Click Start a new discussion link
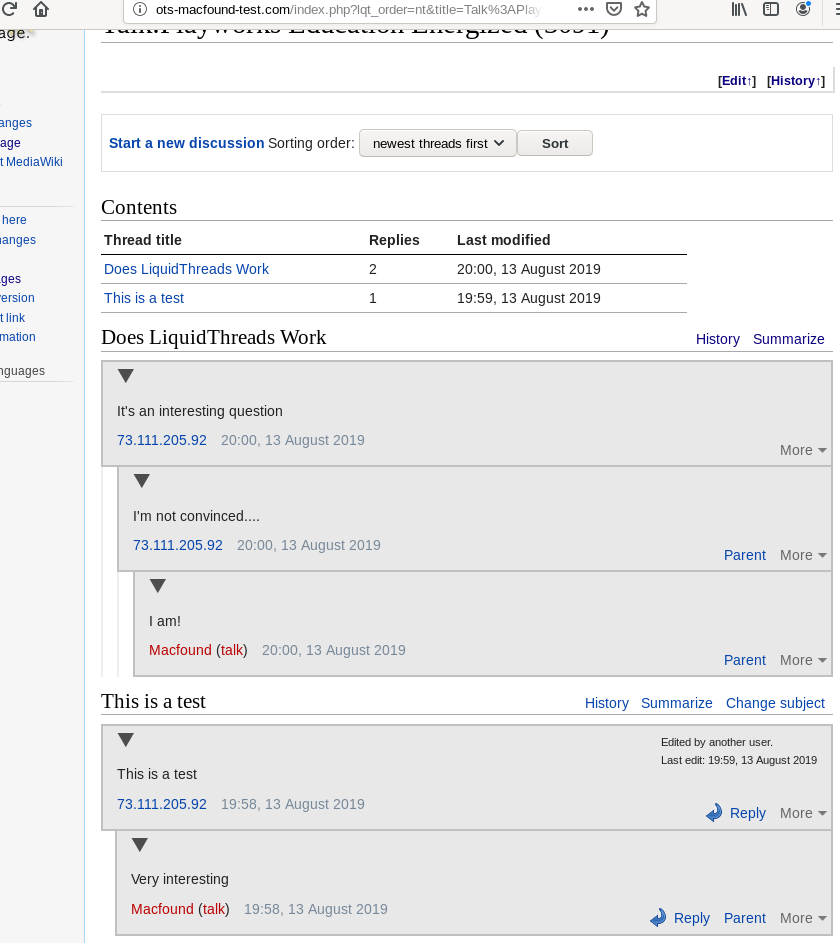Viewport: 840px width, 943px height. pyautogui.click(x=186, y=143)
